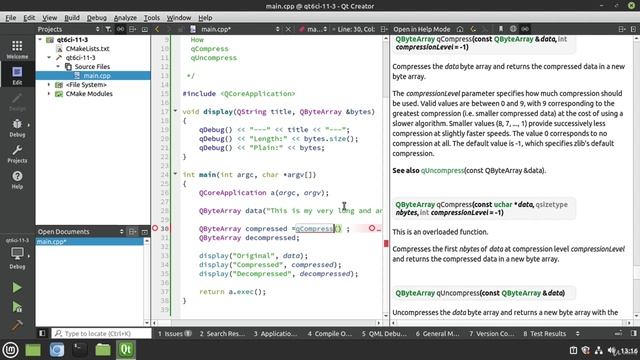The image size is (640, 360).
Task: Click in the Type to locate field
Action: pyautogui.click(x=101, y=333)
